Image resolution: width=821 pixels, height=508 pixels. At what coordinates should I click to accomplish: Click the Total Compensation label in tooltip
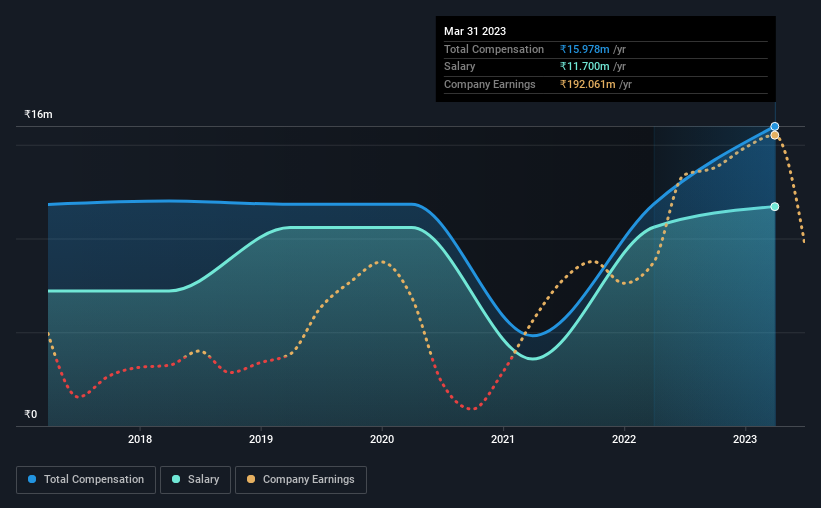coord(494,49)
